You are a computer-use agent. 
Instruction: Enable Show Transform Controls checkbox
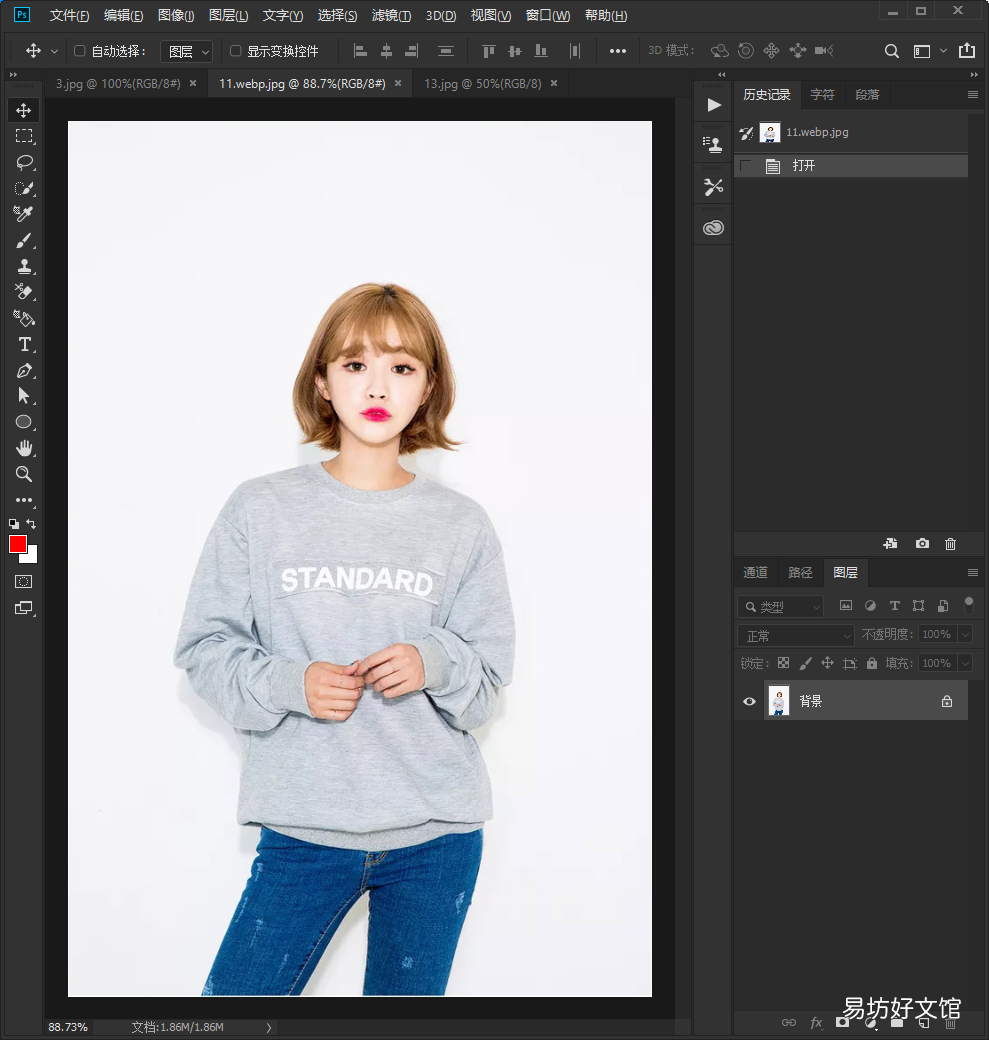235,51
